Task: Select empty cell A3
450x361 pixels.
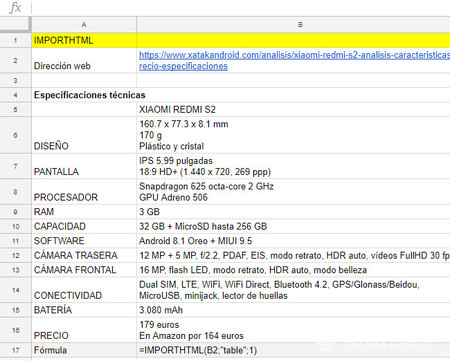Action: pyautogui.click(x=84, y=80)
